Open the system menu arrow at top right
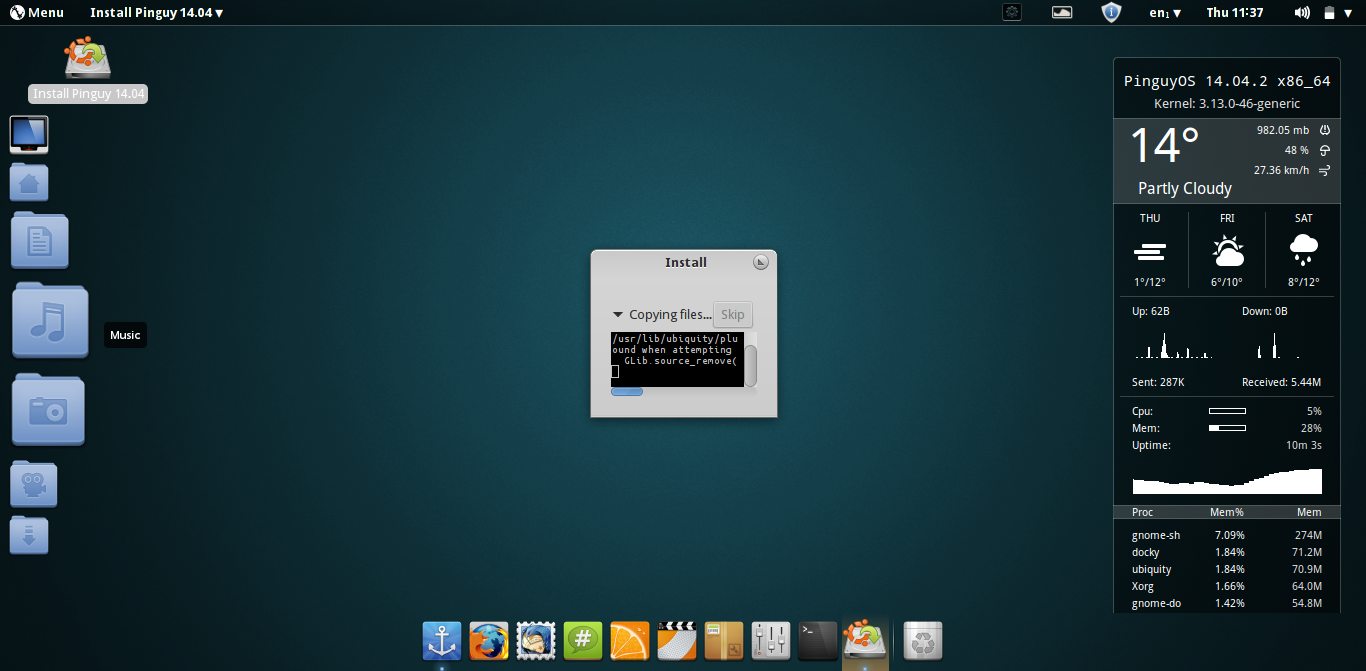Viewport: 1366px width, 671px height. tap(1347, 13)
